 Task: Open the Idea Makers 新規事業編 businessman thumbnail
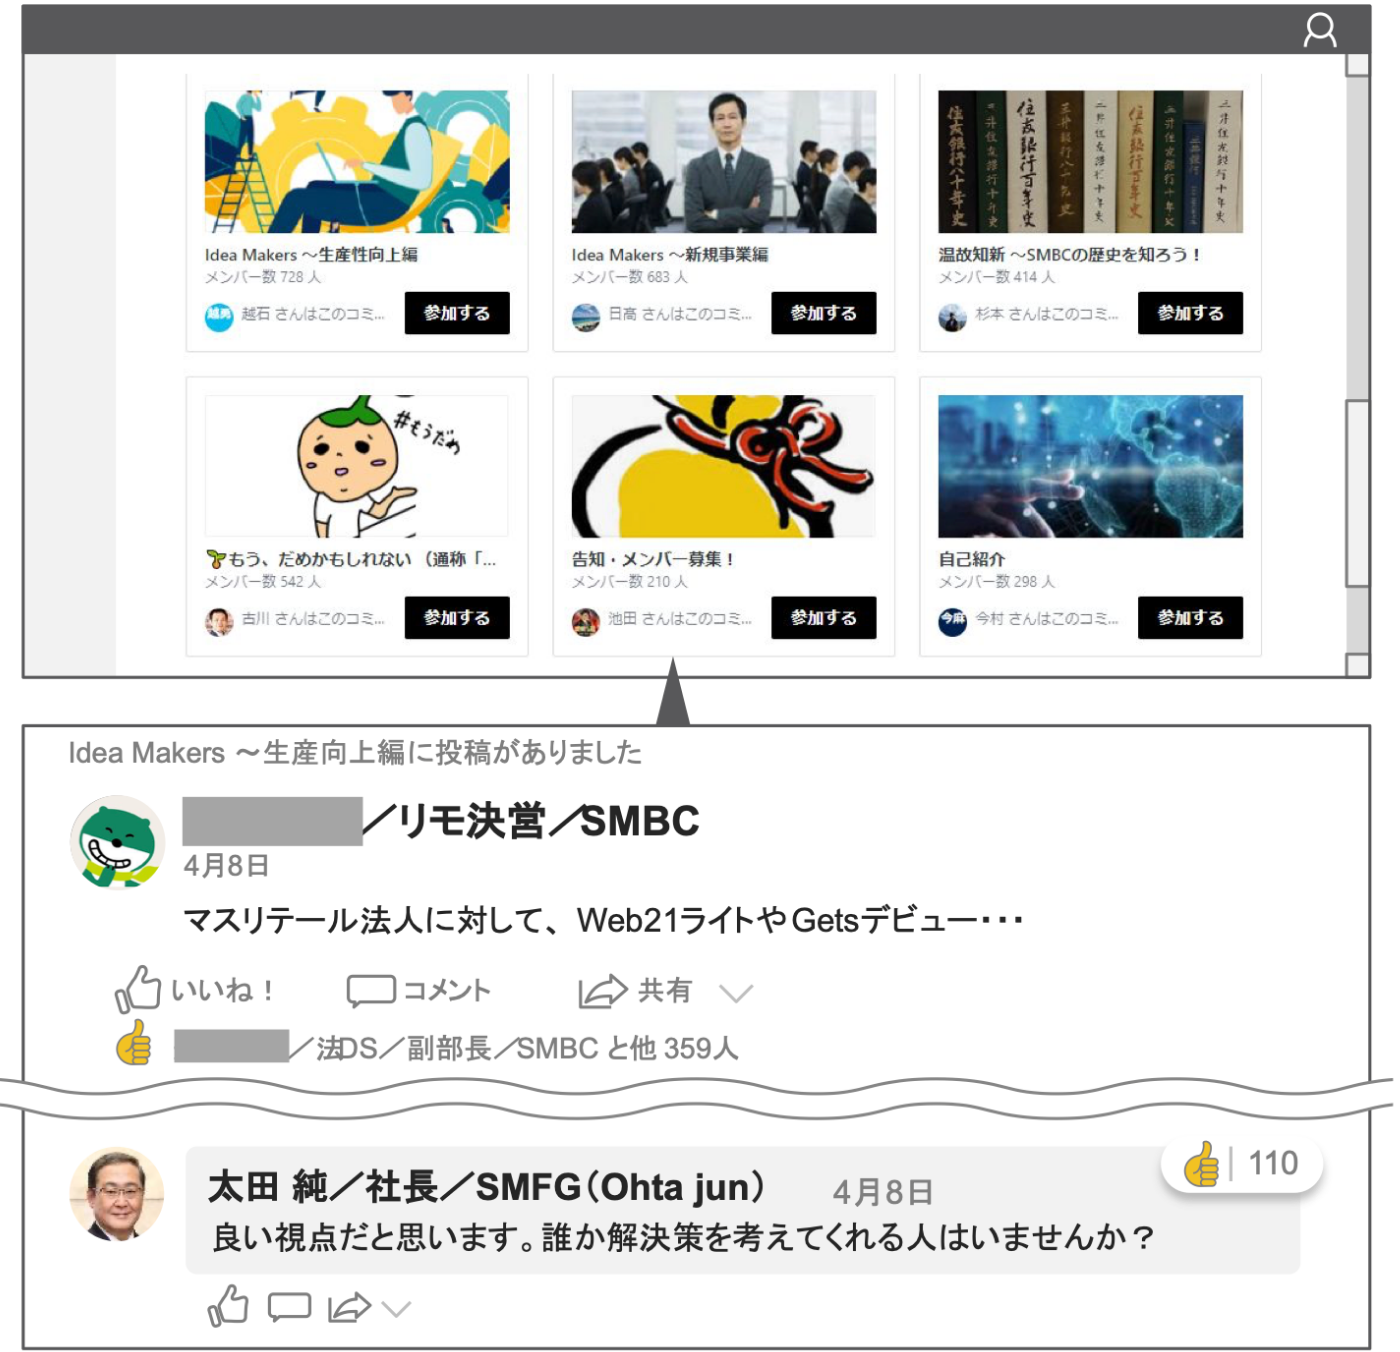coord(724,162)
